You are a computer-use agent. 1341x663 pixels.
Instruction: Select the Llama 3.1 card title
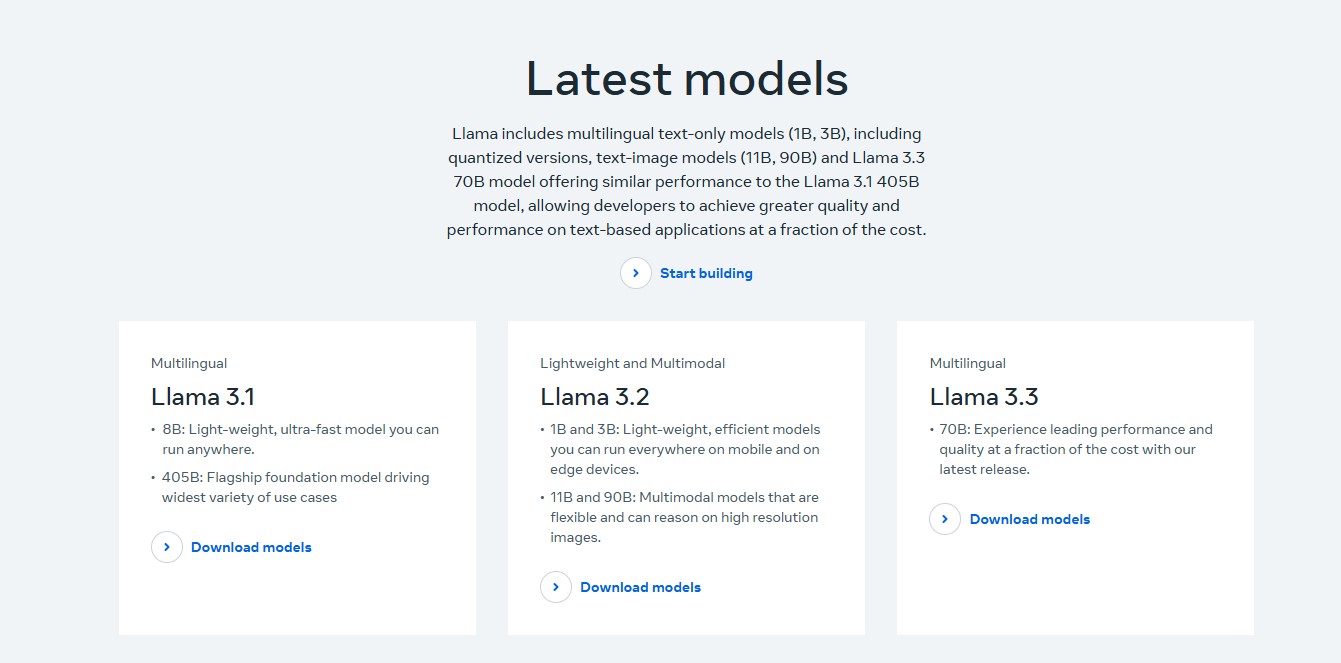[203, 397]
